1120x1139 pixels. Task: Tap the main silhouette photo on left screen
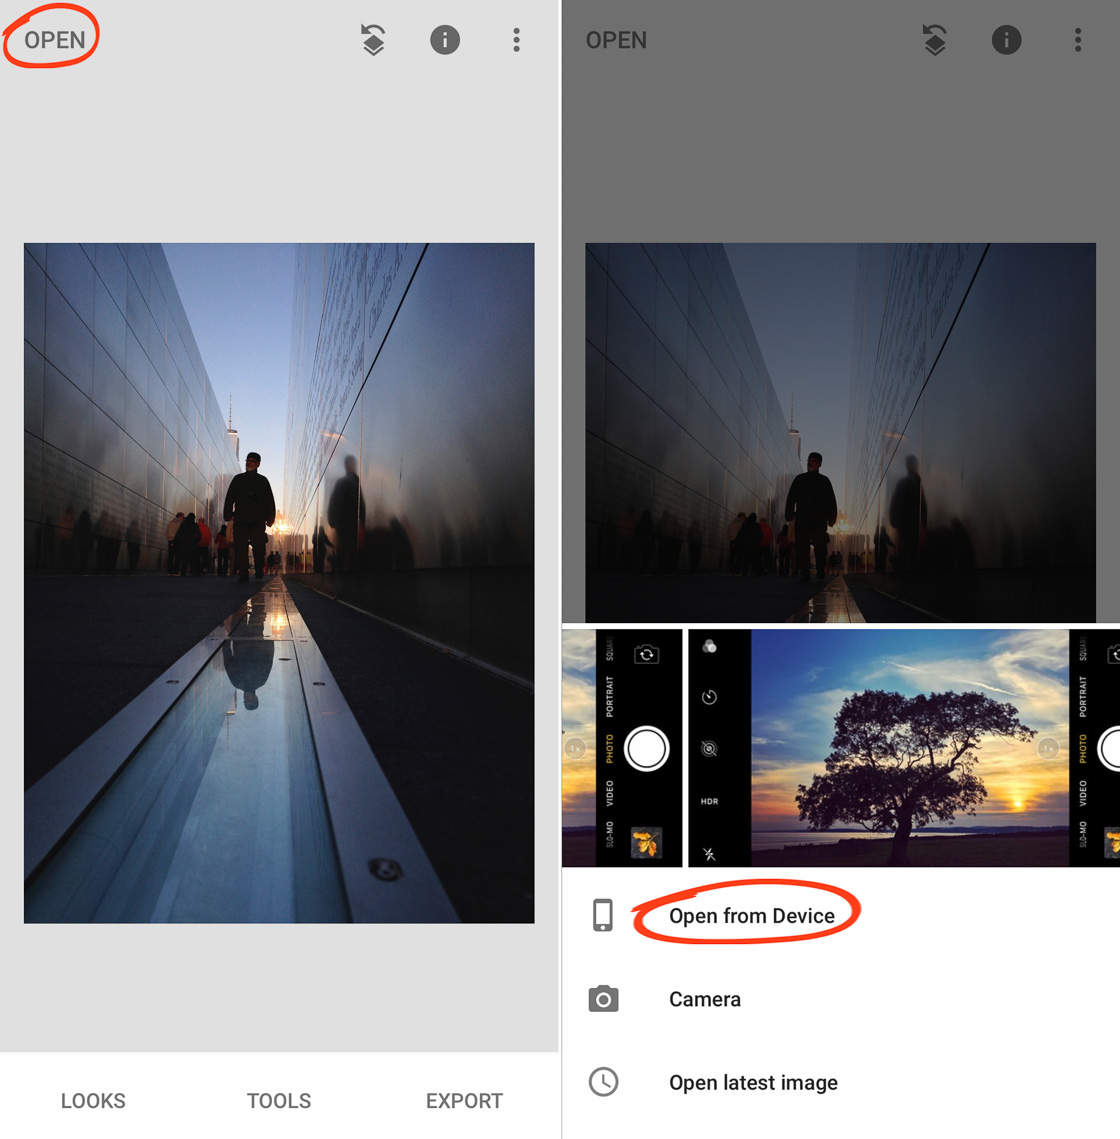pyautogui.click(x=279, y=583)
